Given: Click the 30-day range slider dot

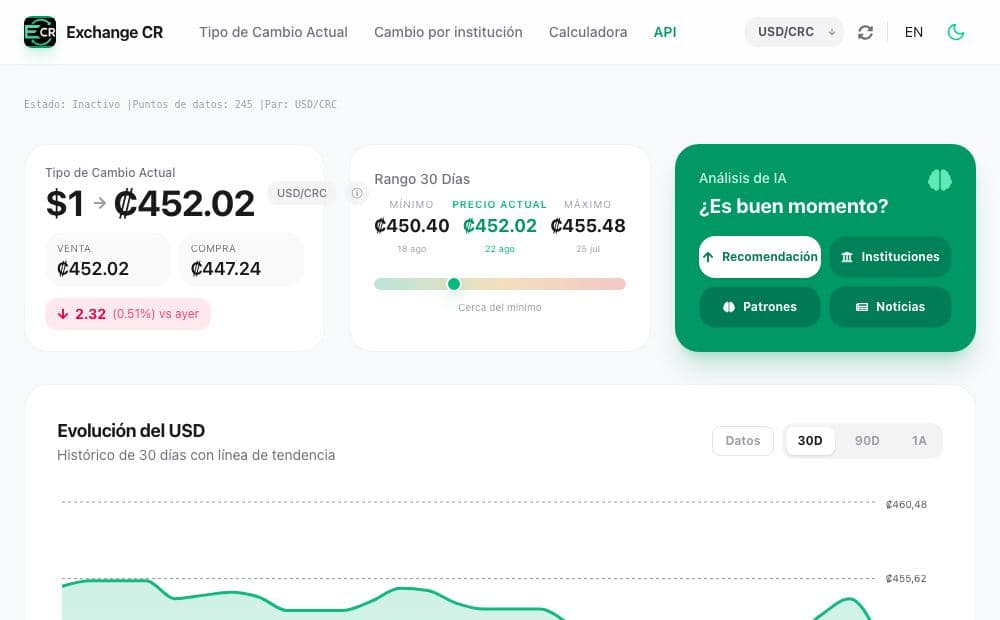Looking at the screenshot, I should (x=453, y=284).
